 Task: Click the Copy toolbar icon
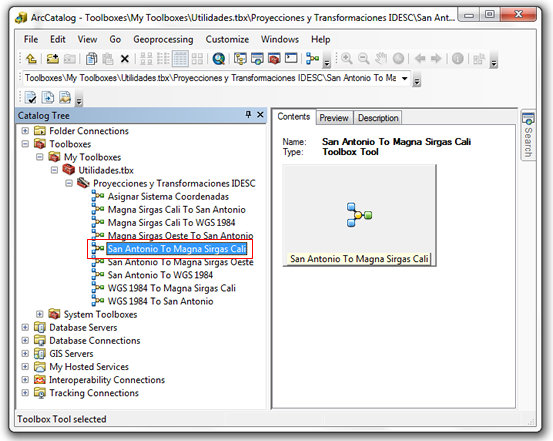pos(91,59)
